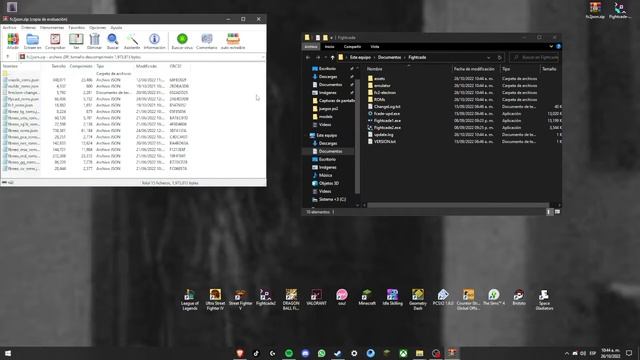Select Música in the Explorer sidebar
This screenshot has height=360, width=640.
(x=325, y=176)
